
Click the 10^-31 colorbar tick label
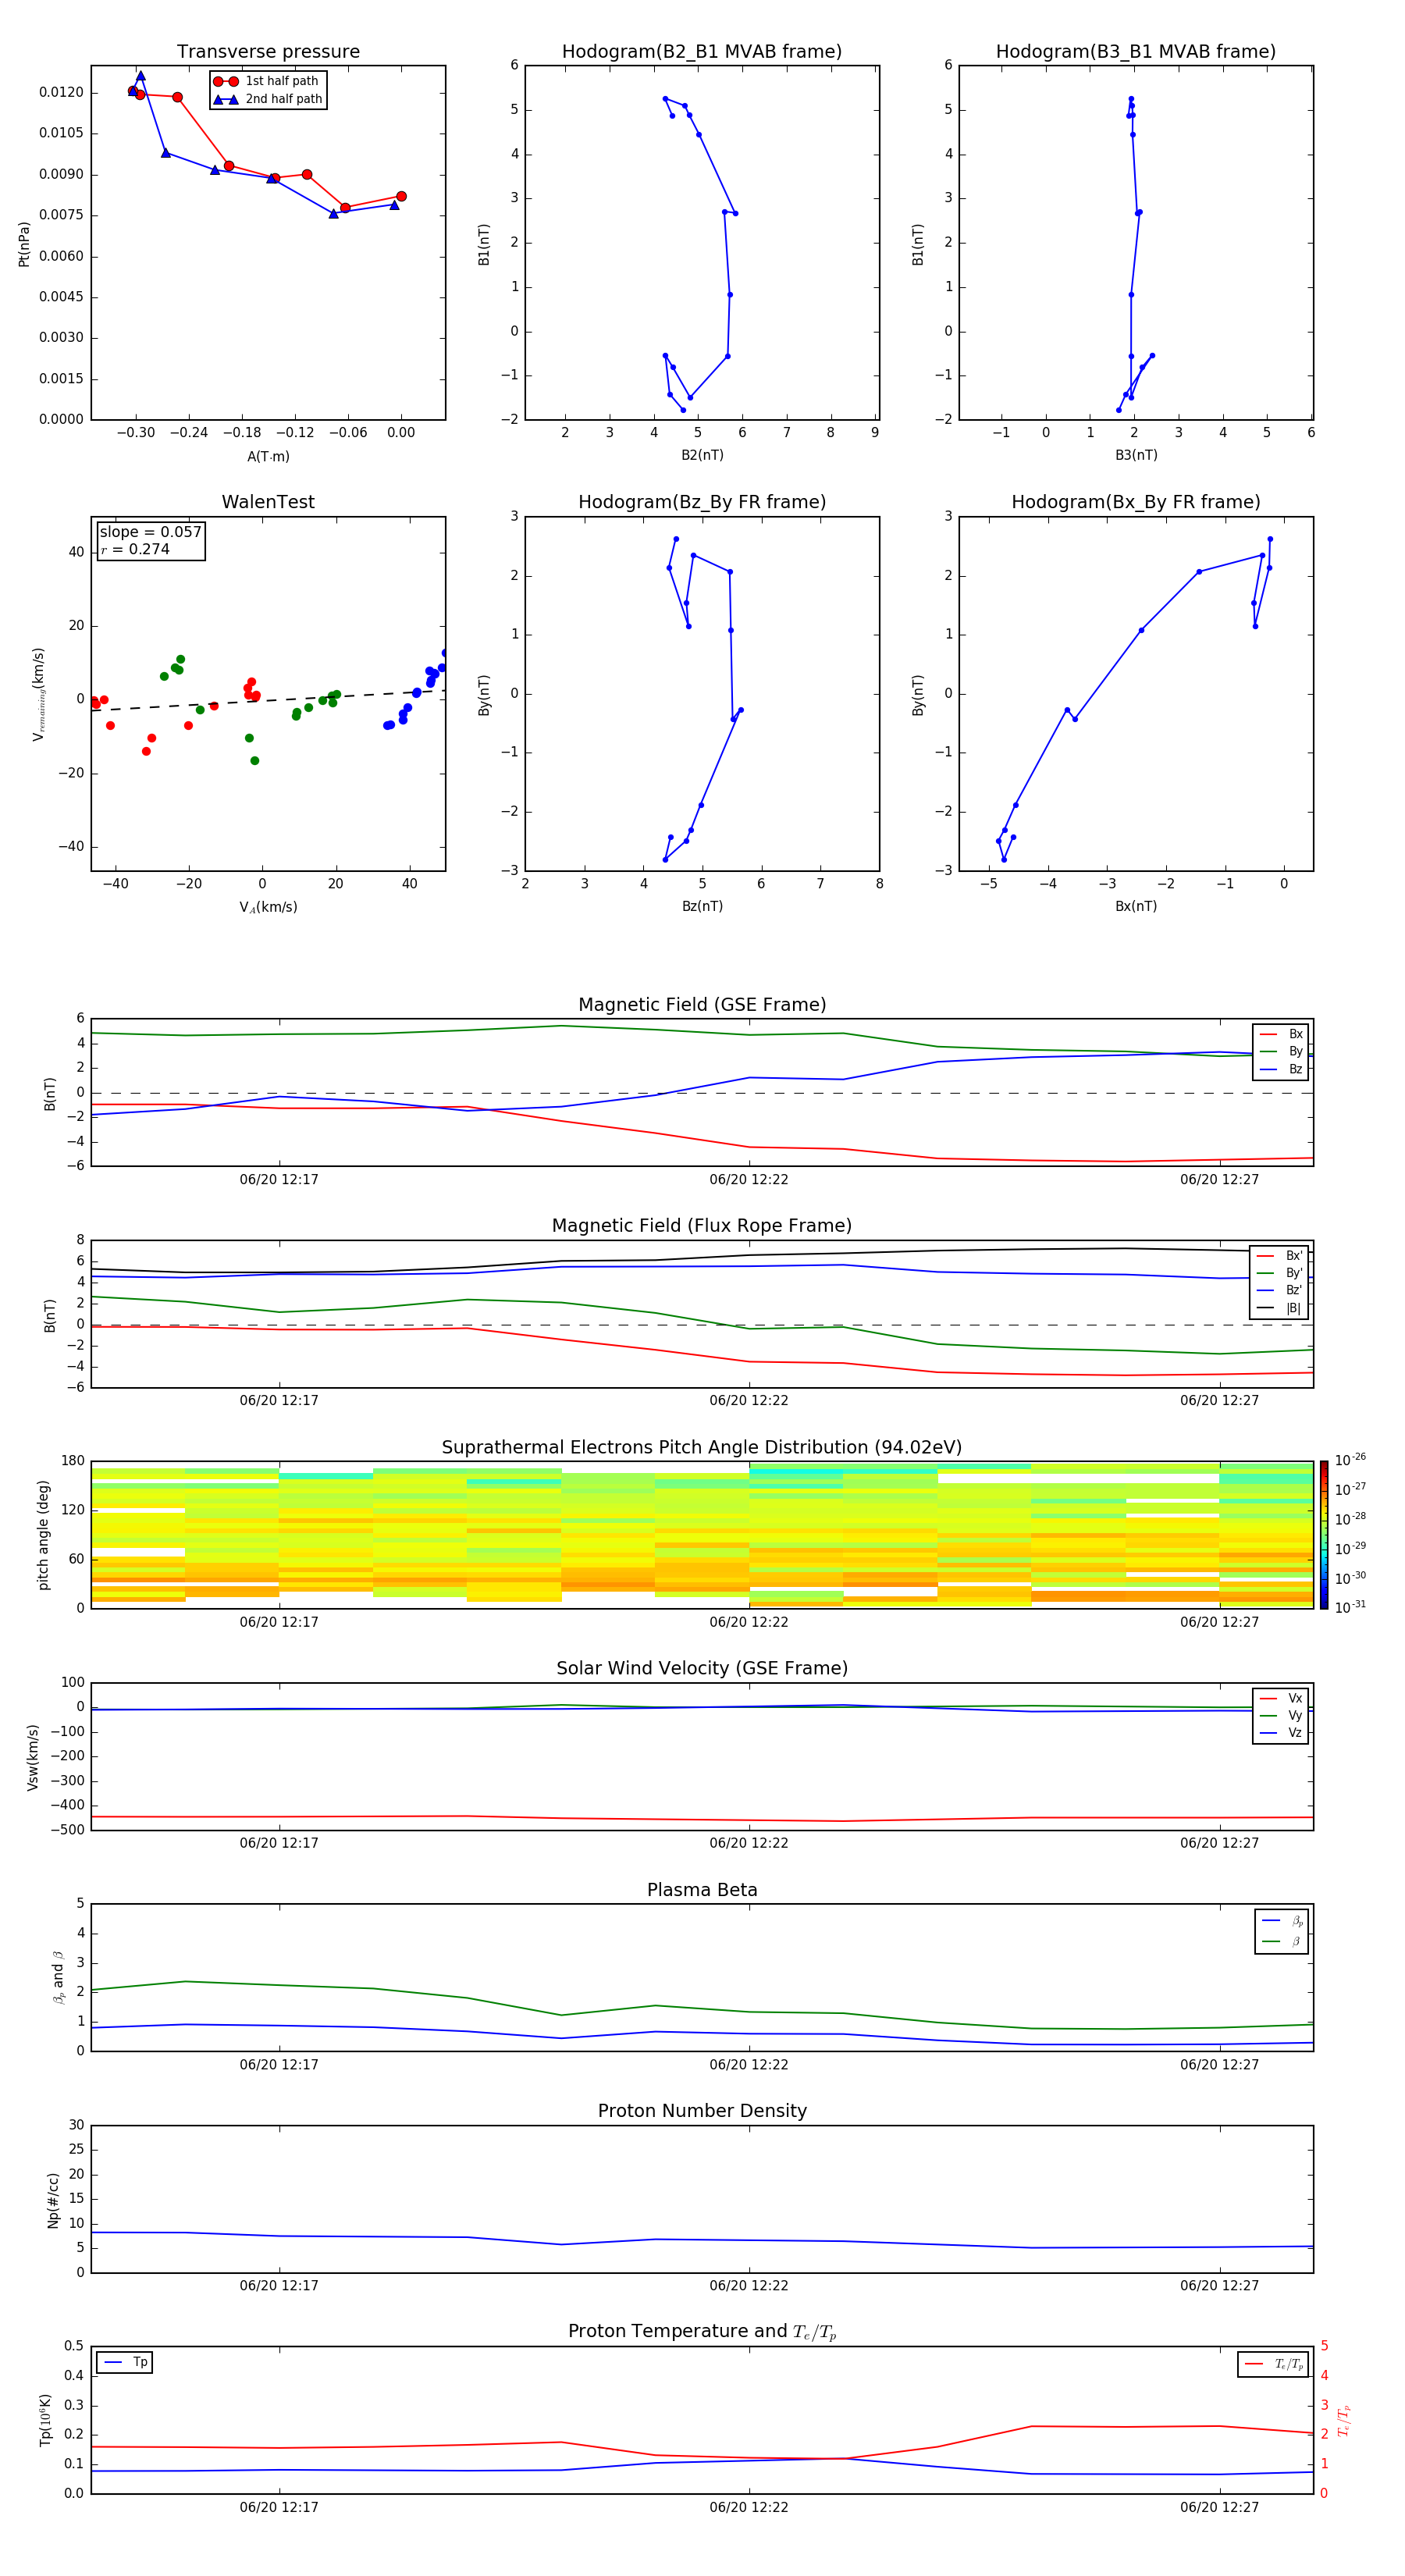point(1350,1607)
